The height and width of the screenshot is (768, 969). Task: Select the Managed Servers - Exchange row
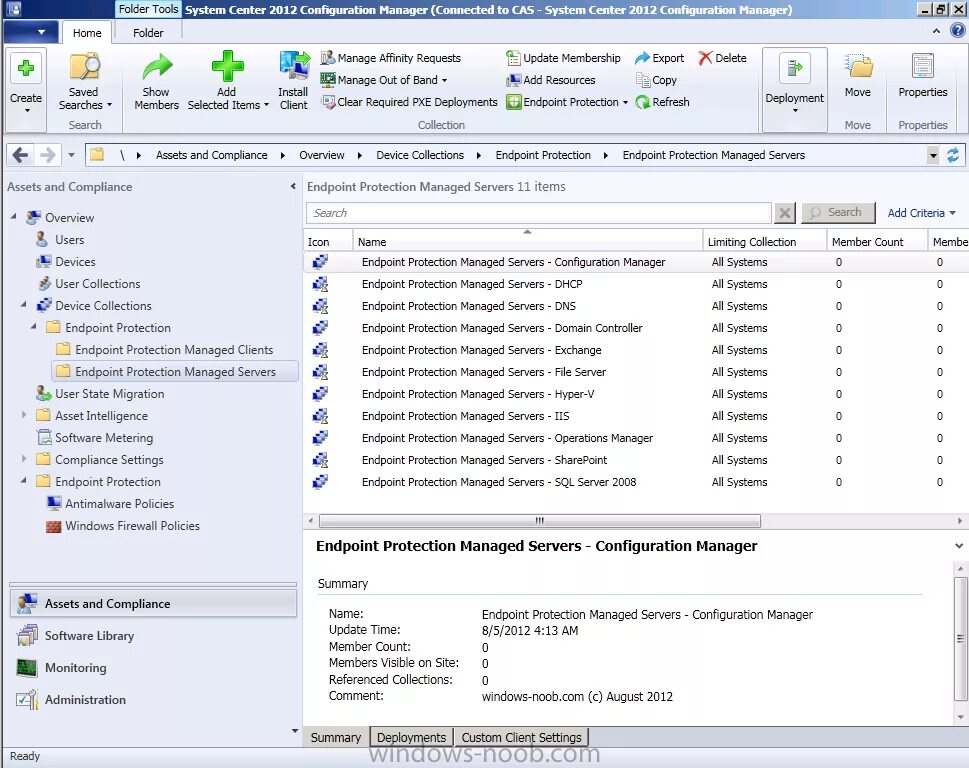click(636, 350)
